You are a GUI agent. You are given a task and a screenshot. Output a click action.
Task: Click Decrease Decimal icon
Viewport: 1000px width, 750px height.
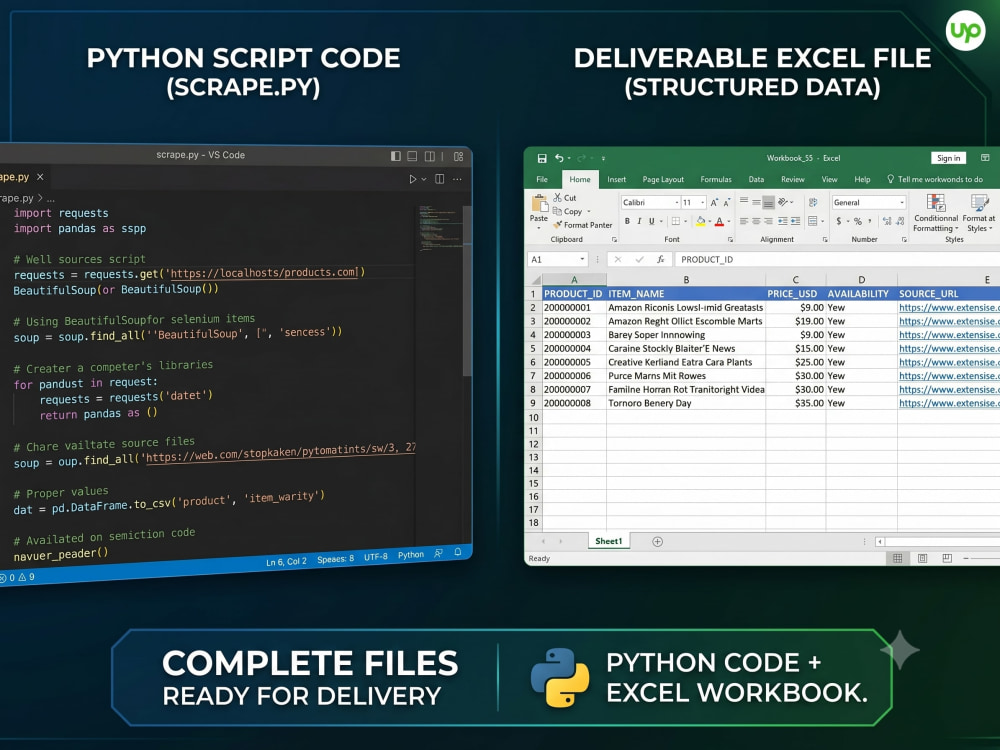pos(900,221)
